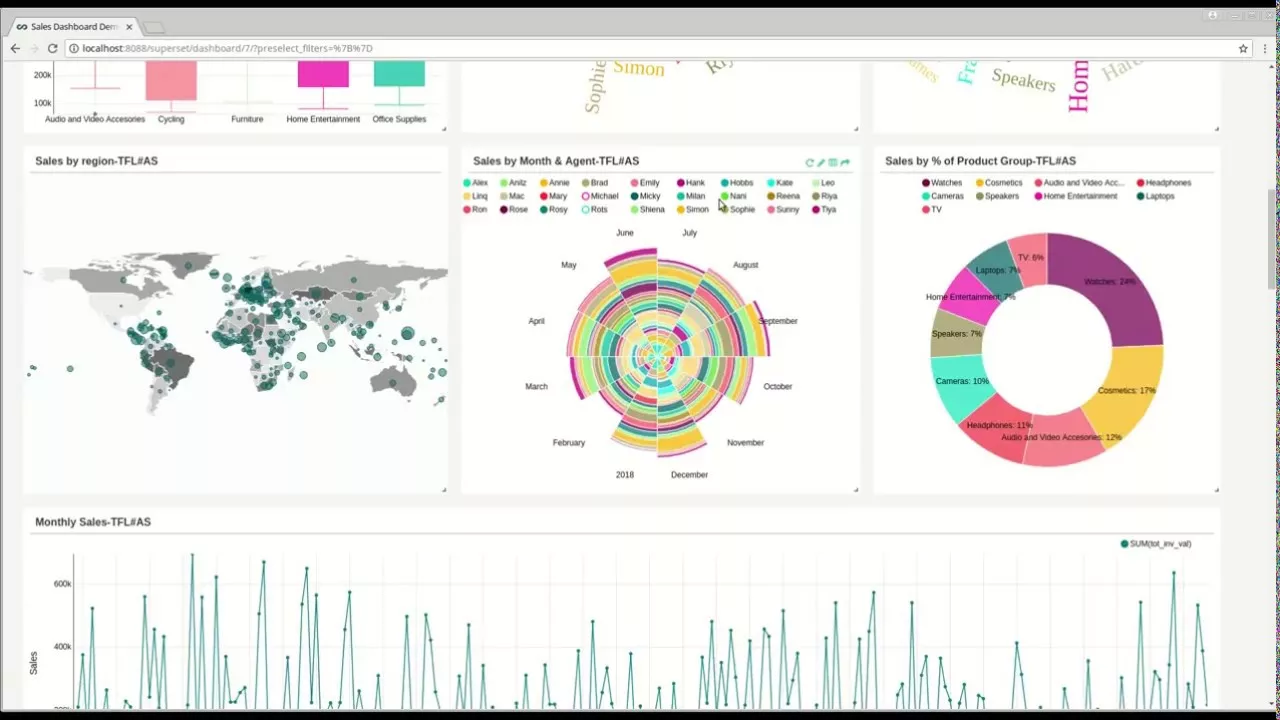The image size is (1280, 720).
Task: Open a new browser tab
Action: (x=154, y=27)
